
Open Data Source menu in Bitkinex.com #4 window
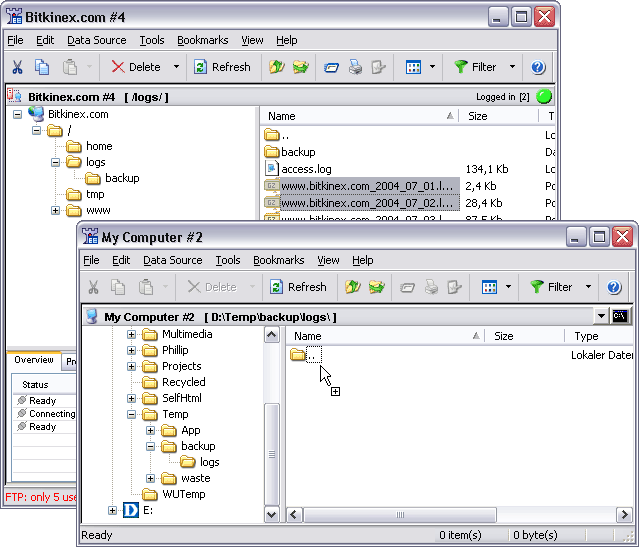[97, 40]
